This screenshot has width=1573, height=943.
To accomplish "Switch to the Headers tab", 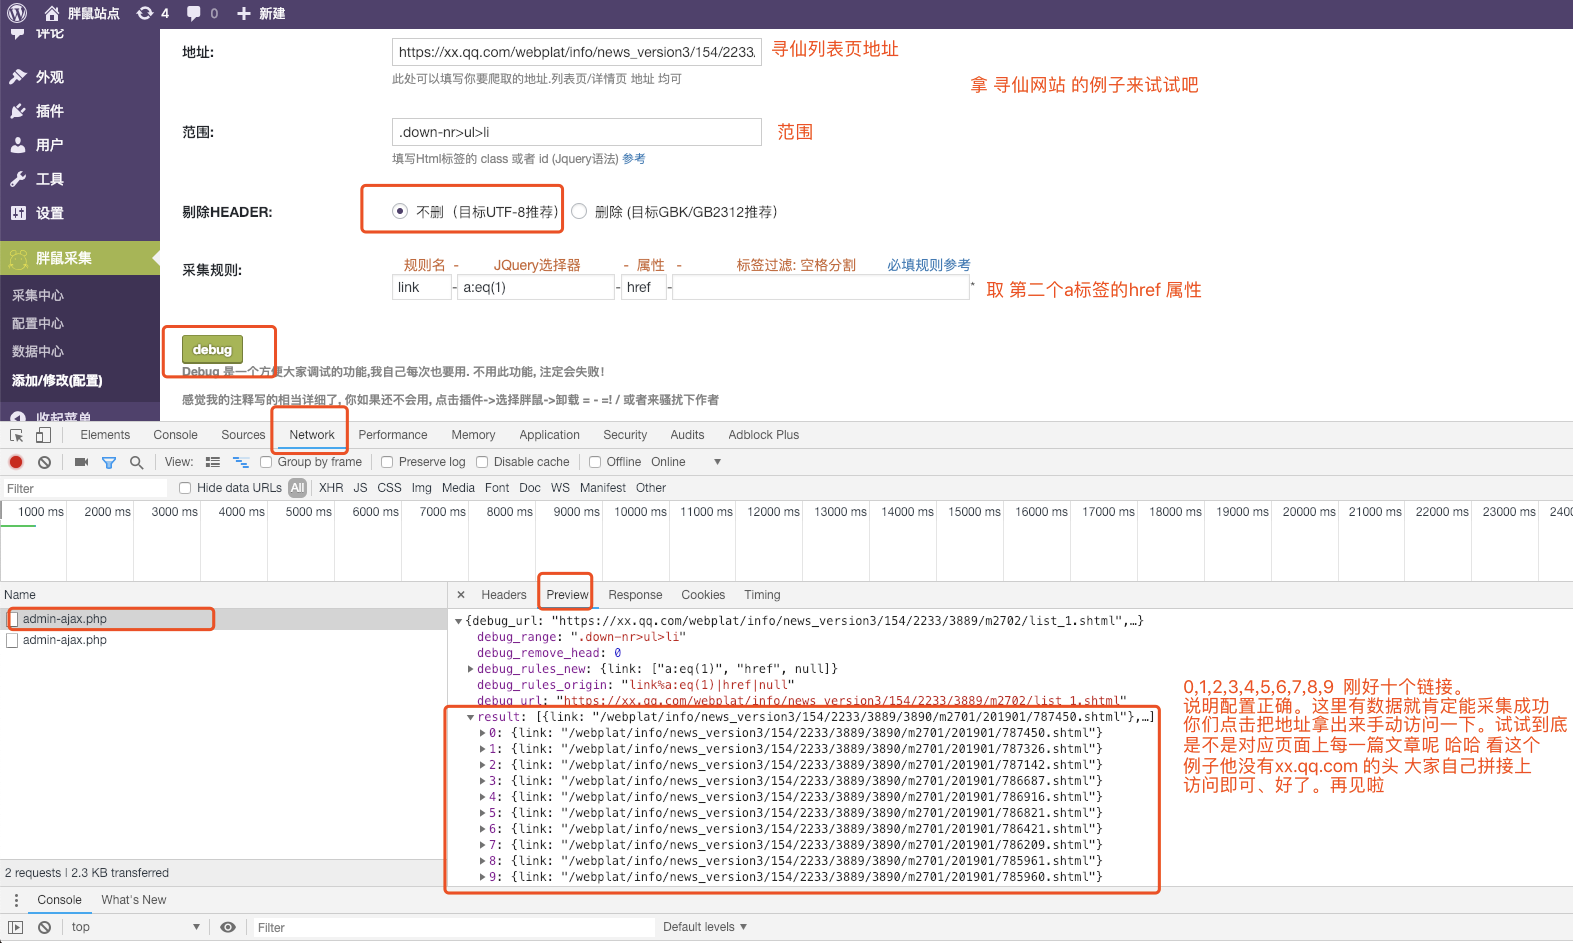I will [x=503, y=595].
